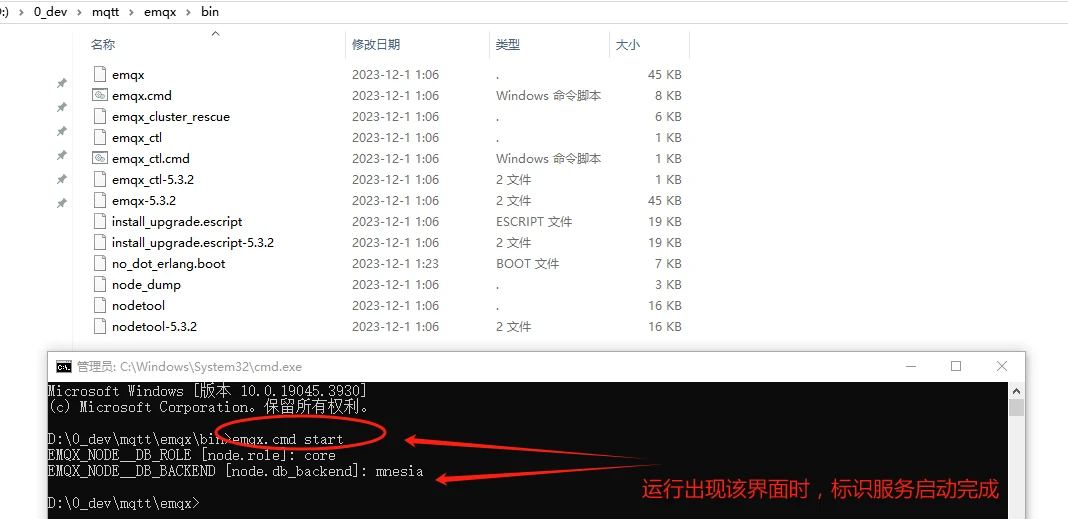Image resolution: width=1068 pixels, height=519 pixels.
Task: Click install_upgrade.escript file name
Action: click(177, 222)
